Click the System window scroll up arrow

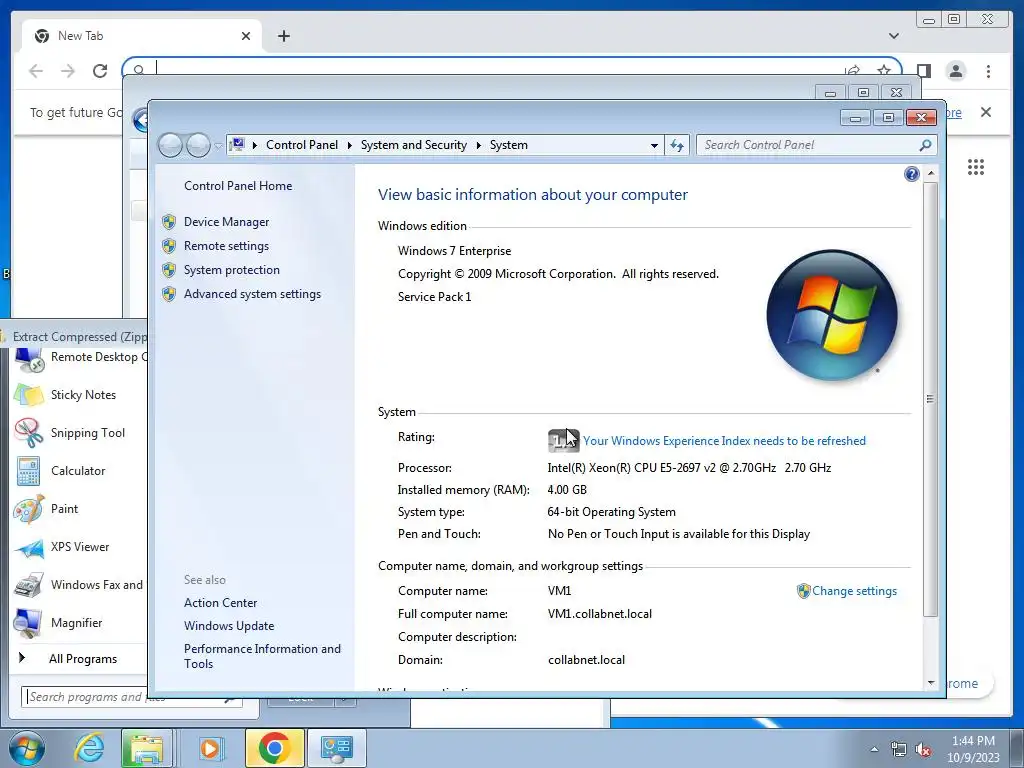[x=931, y=174]
